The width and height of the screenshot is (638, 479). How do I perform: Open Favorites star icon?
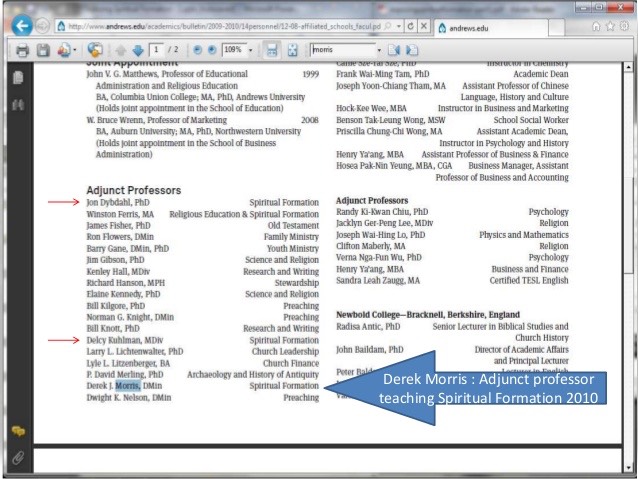(610, 26)
